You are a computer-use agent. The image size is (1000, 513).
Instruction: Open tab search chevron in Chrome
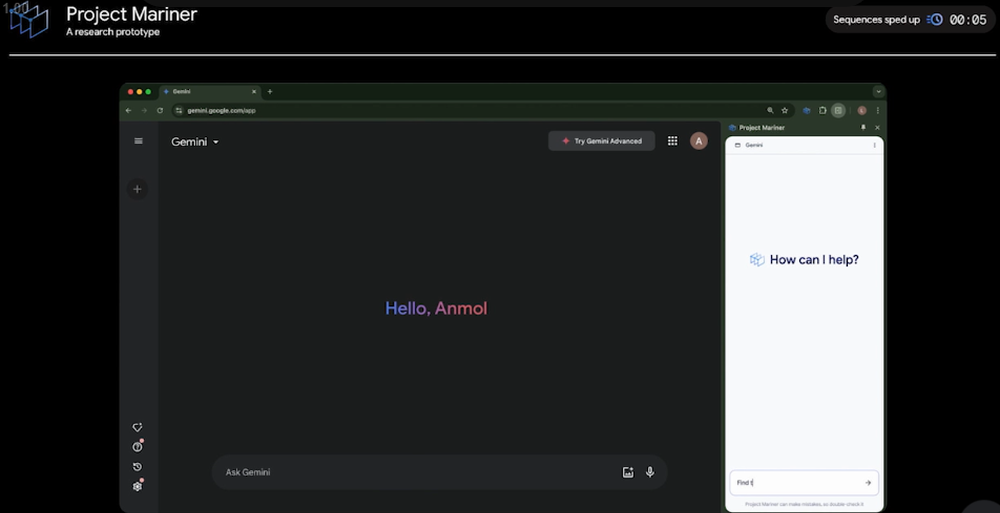[x=878, y=92]
